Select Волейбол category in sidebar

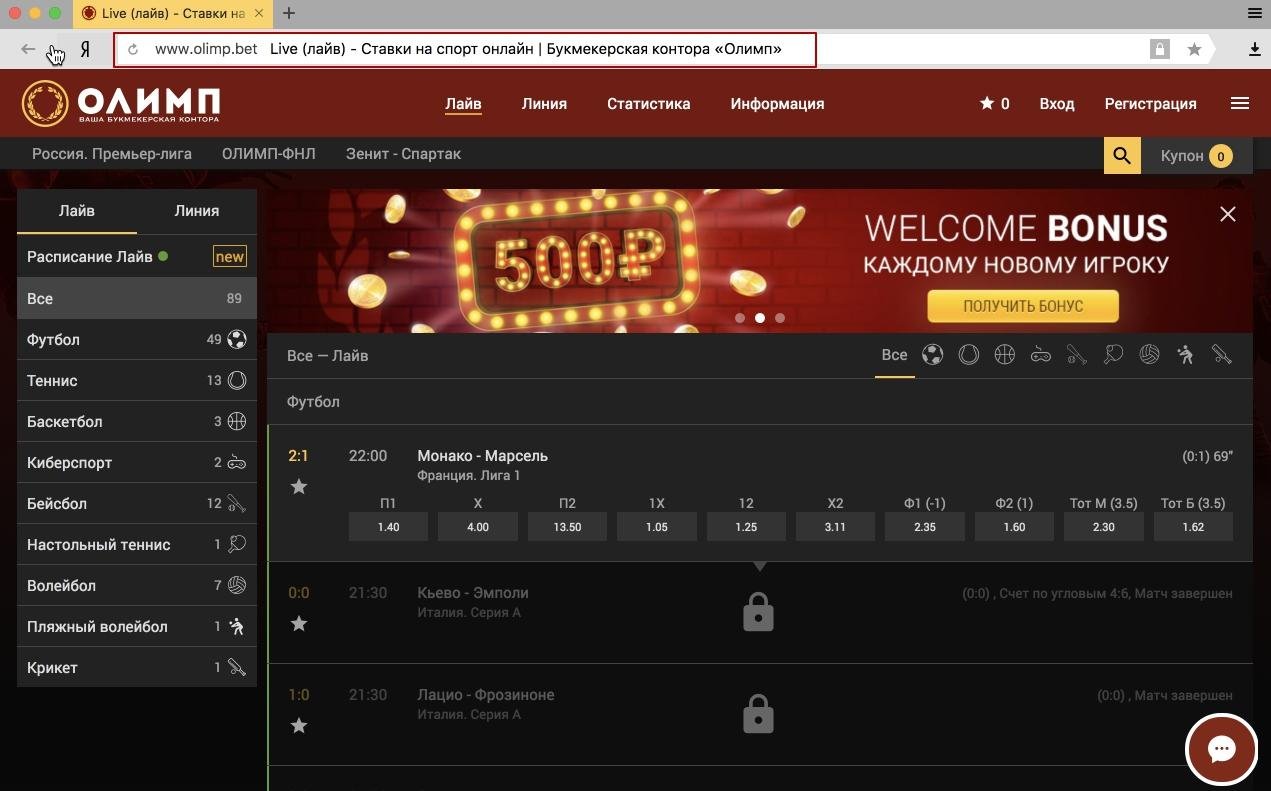pyautogui.click(x=137, y=585)
